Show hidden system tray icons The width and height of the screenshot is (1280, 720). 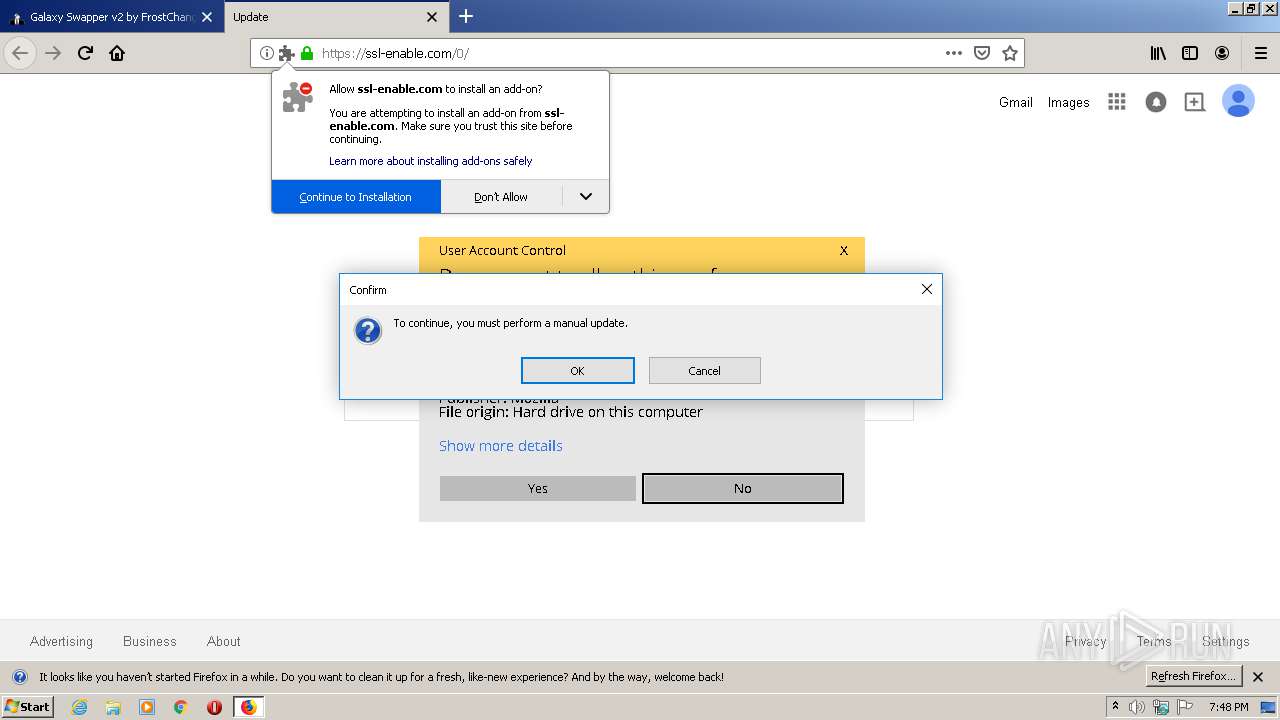click(x=1115, y=706)
